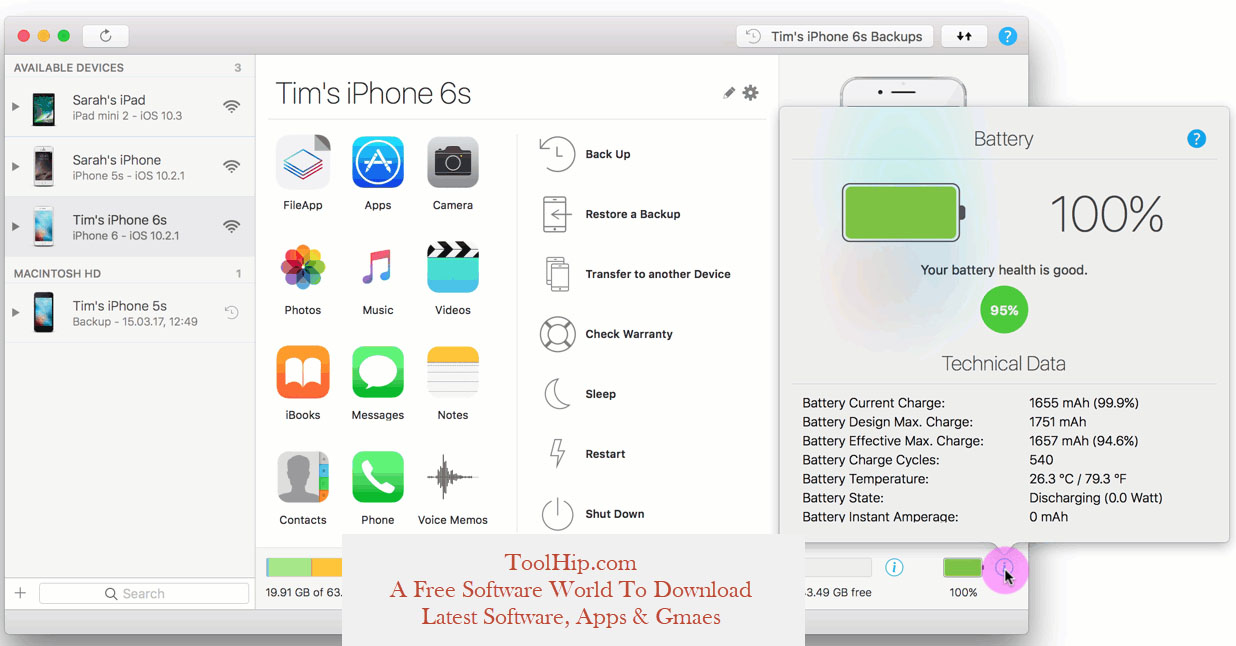The height and width of the screenshot is (646, 1236).
Task: Expand Sarah's iPad device entry
Action: point(15,107)
